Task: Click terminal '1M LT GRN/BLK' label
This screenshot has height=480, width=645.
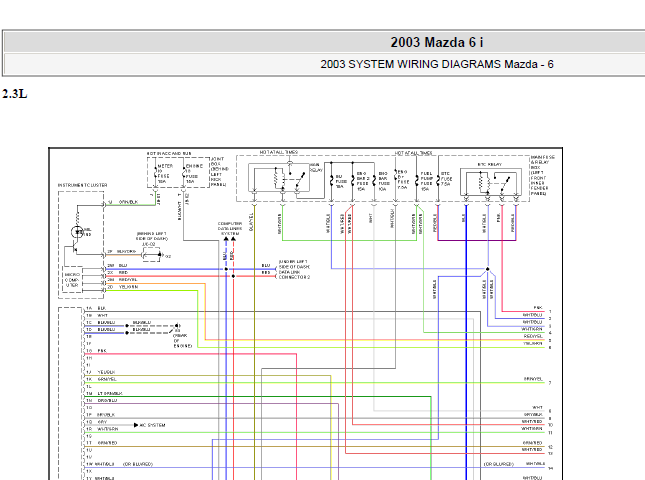Action: tap(104, 394)
